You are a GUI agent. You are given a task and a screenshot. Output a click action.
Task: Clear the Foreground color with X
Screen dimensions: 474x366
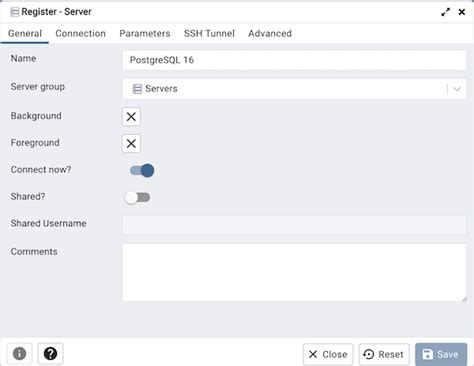pyautogui.click(x=131, y=144)
